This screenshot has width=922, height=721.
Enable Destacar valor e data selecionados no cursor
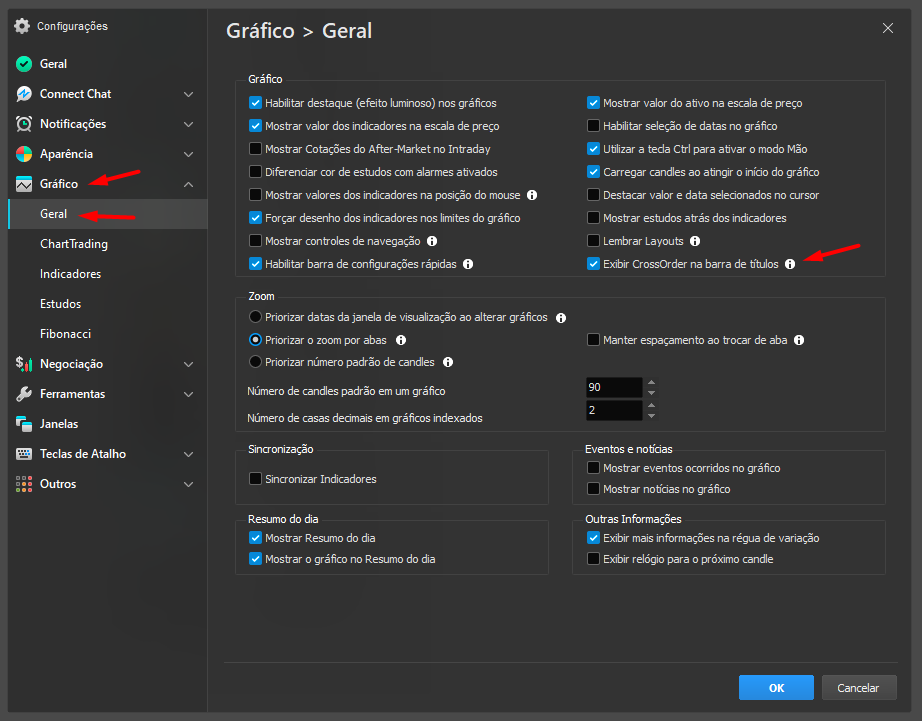coord(593,195)
